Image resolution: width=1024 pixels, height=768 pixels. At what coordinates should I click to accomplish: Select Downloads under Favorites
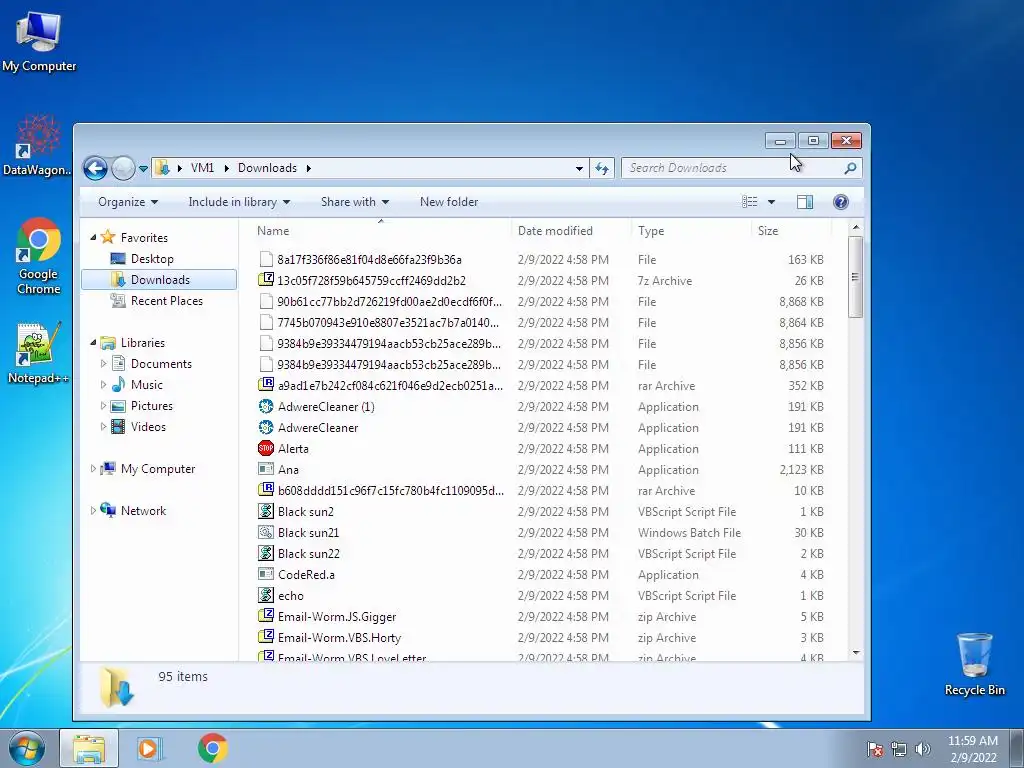pos(159,280)
